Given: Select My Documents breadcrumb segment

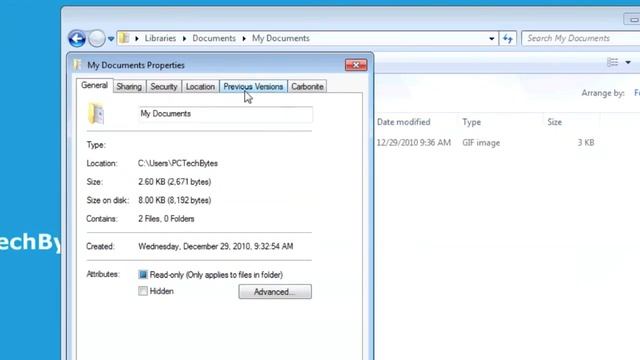Looking at the screenshot, I should [x=281, y=38].
